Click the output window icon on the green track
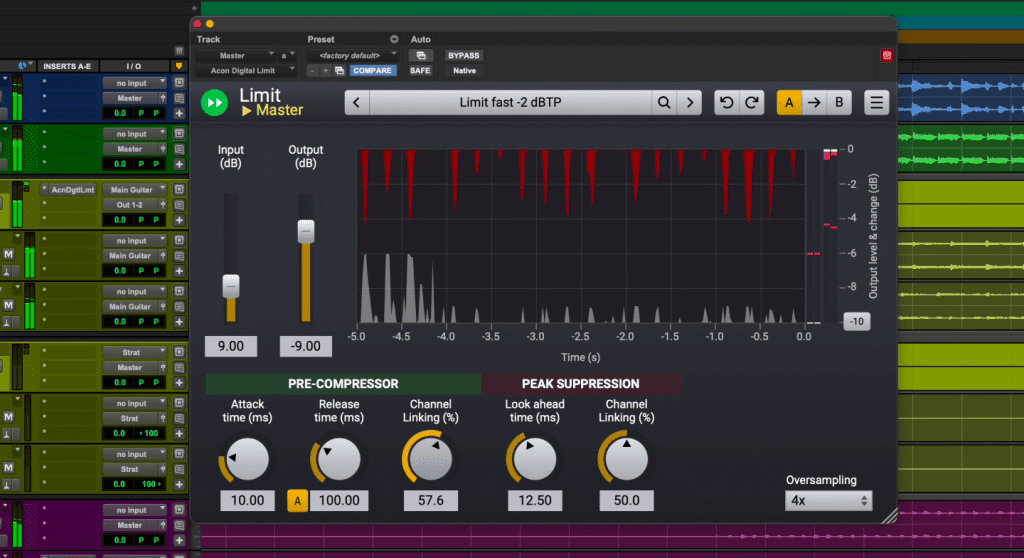 pyautogui.click(x=179, y=133)
